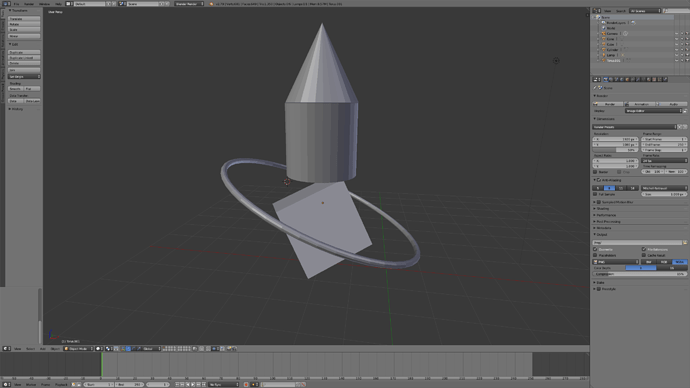
Task: Click the Duplicate button under Edit
Action: (x=24, y=52)
